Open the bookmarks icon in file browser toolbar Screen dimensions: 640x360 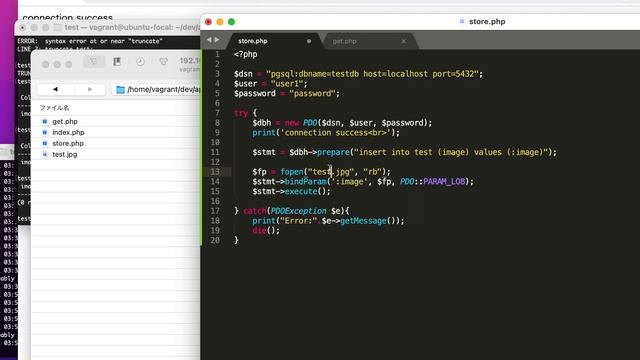[x=117, y=62]
